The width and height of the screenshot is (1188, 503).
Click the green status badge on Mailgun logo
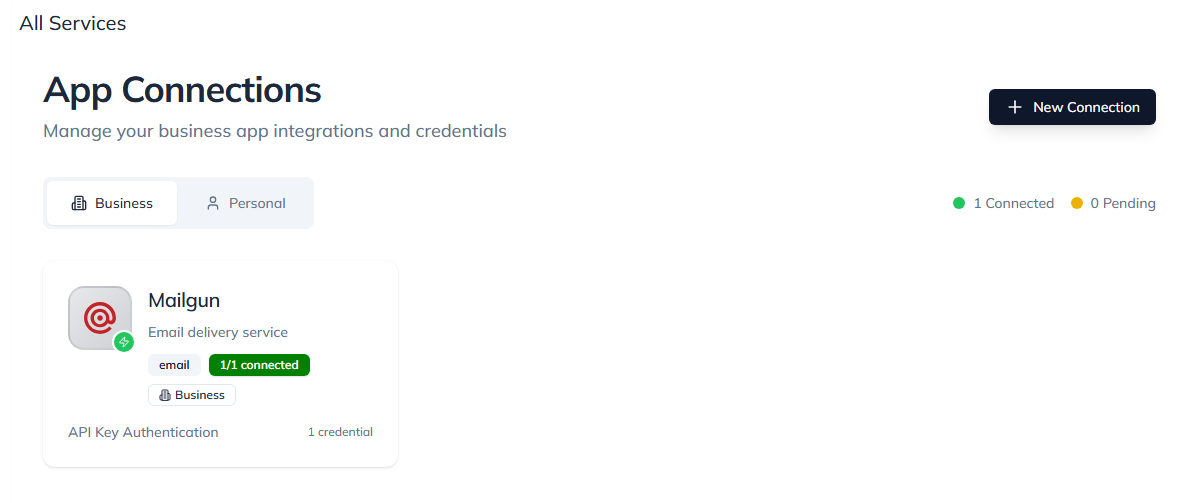tap(124, 342)
